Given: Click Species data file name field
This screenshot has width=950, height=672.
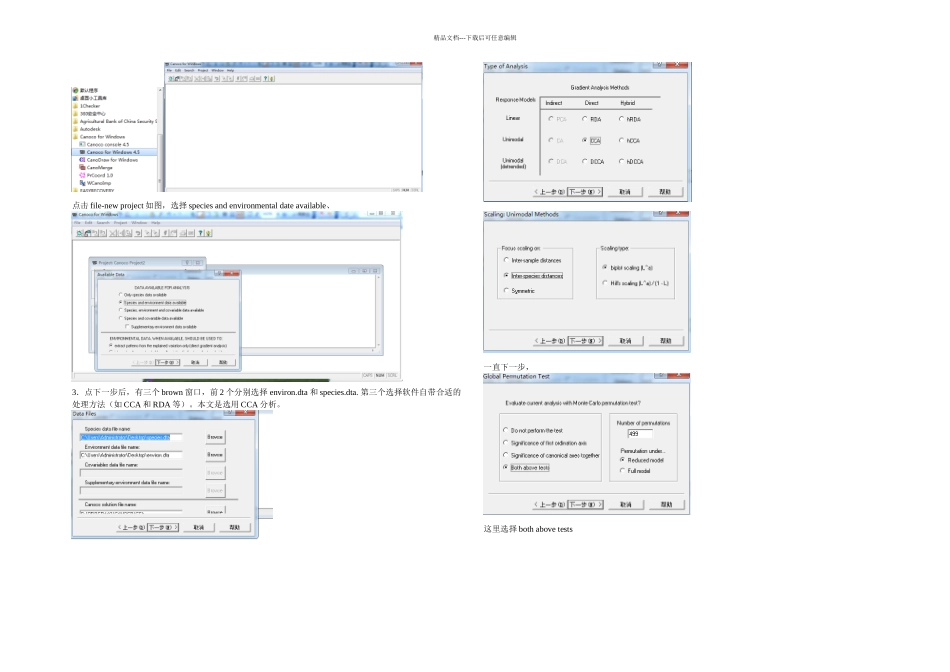Looking at the screenshot, I should pos(131,437).
